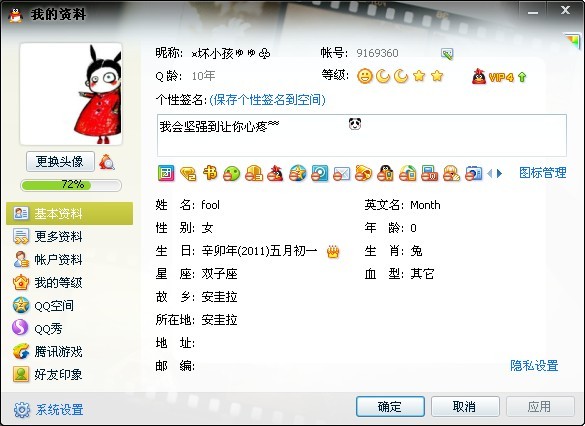Click the panda emoticon in signature box
The height and width of the screenshot is (426, 585).
(355, 123)
